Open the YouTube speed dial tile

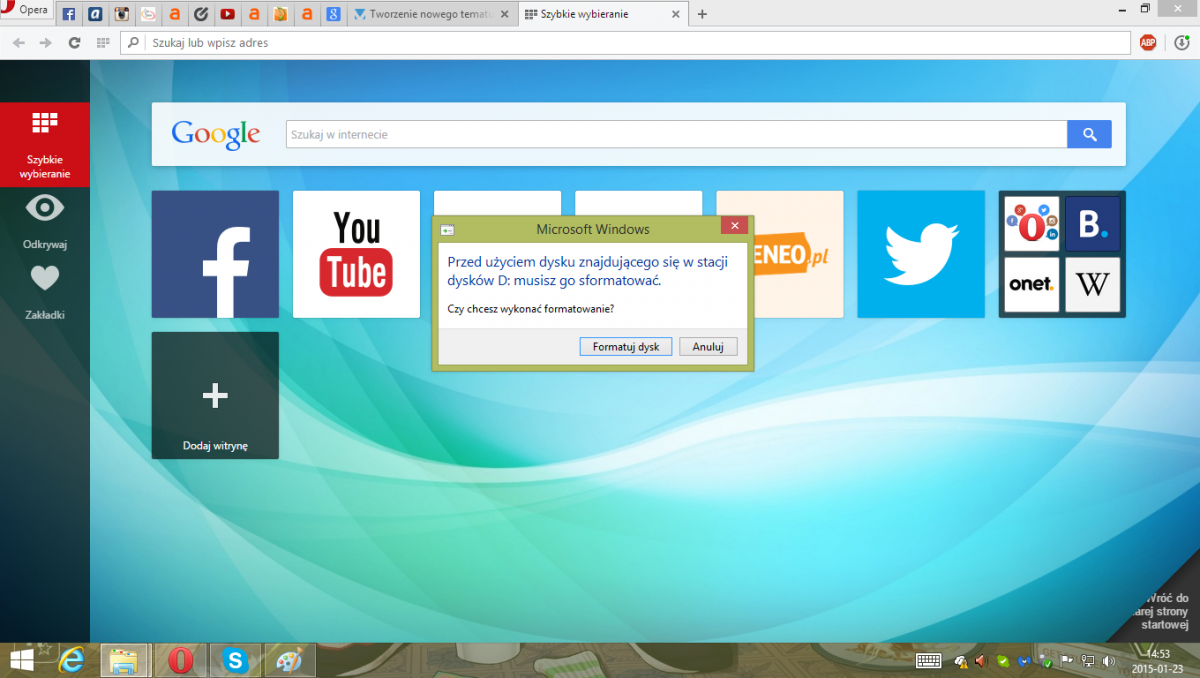tap(356, 254)
